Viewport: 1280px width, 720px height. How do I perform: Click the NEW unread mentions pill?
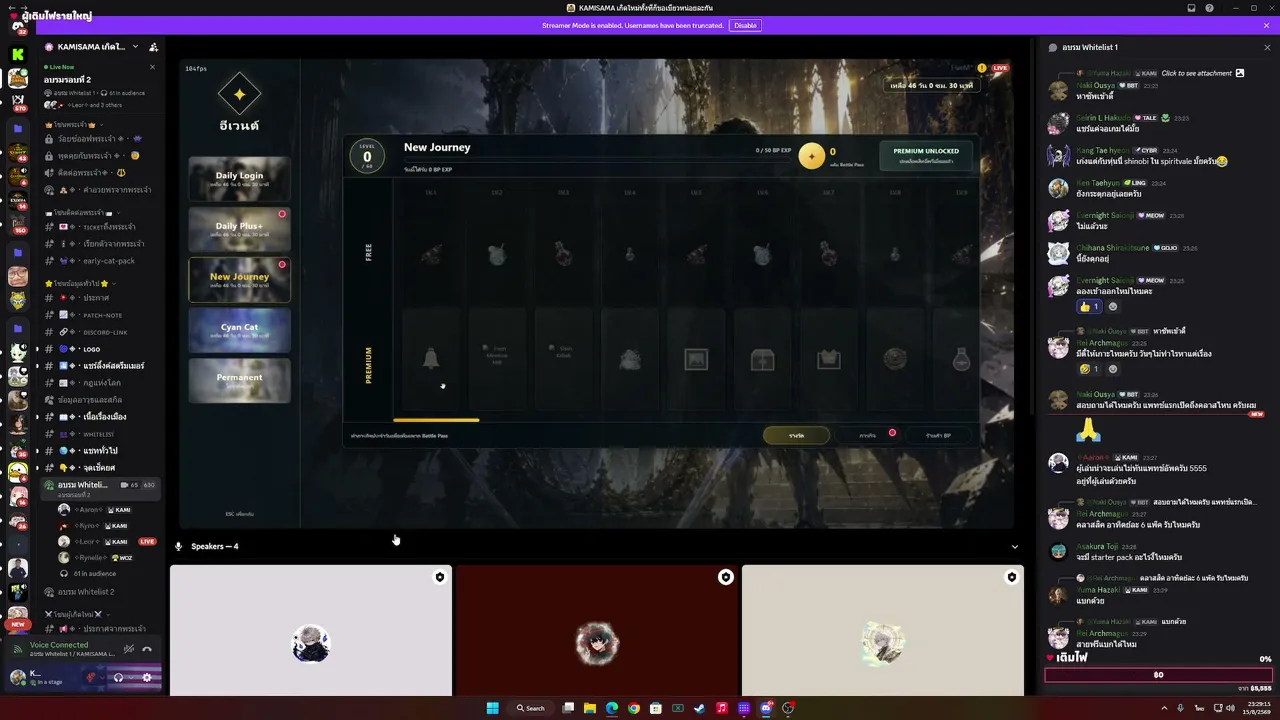point(18,625)
